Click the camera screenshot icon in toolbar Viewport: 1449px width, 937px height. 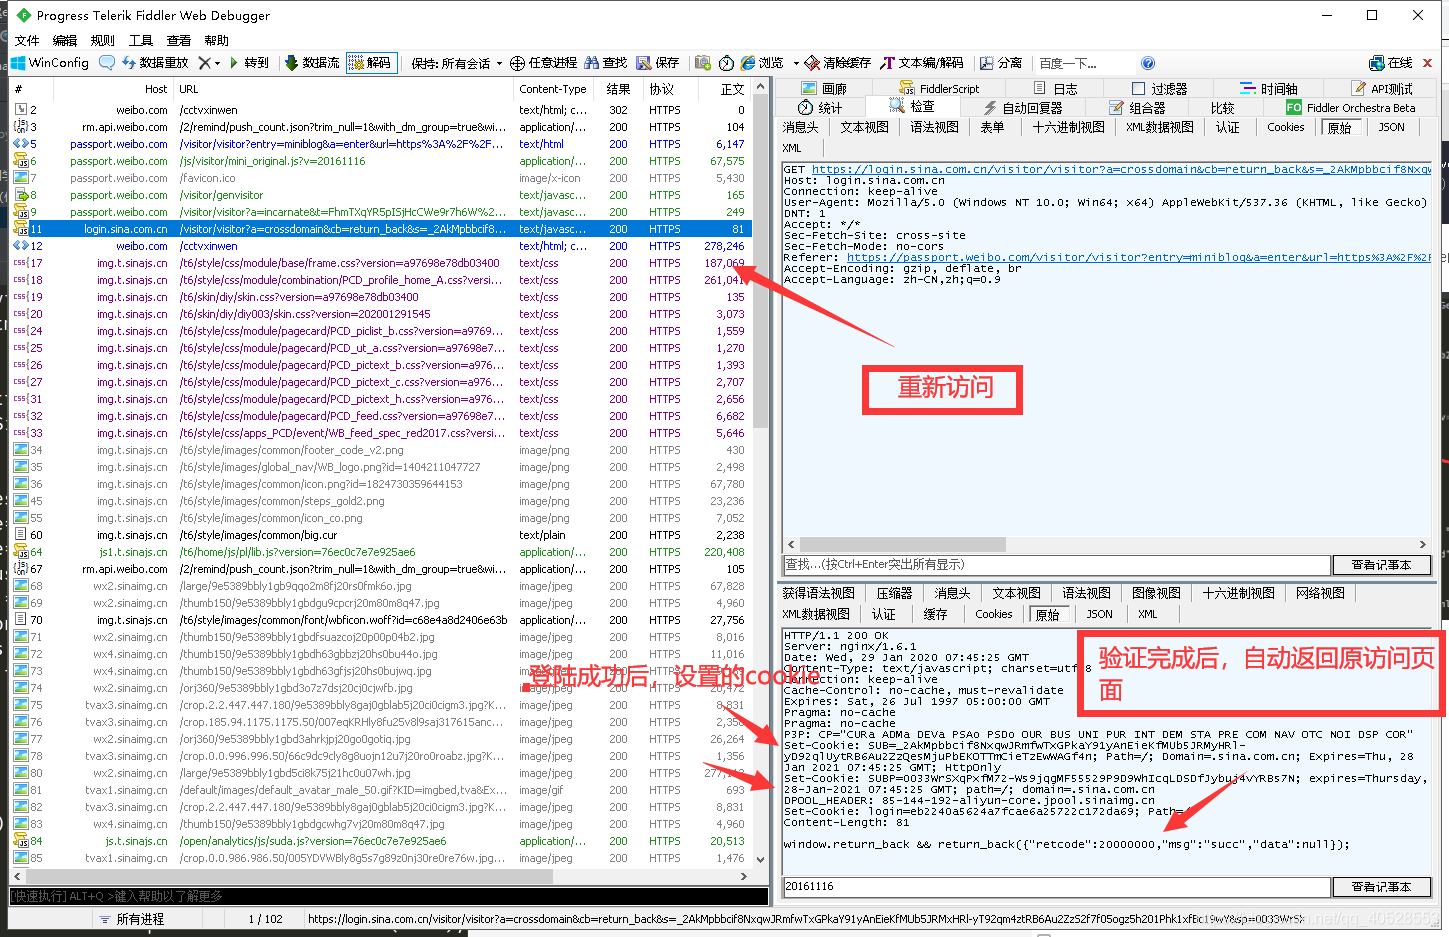(703, 63)
